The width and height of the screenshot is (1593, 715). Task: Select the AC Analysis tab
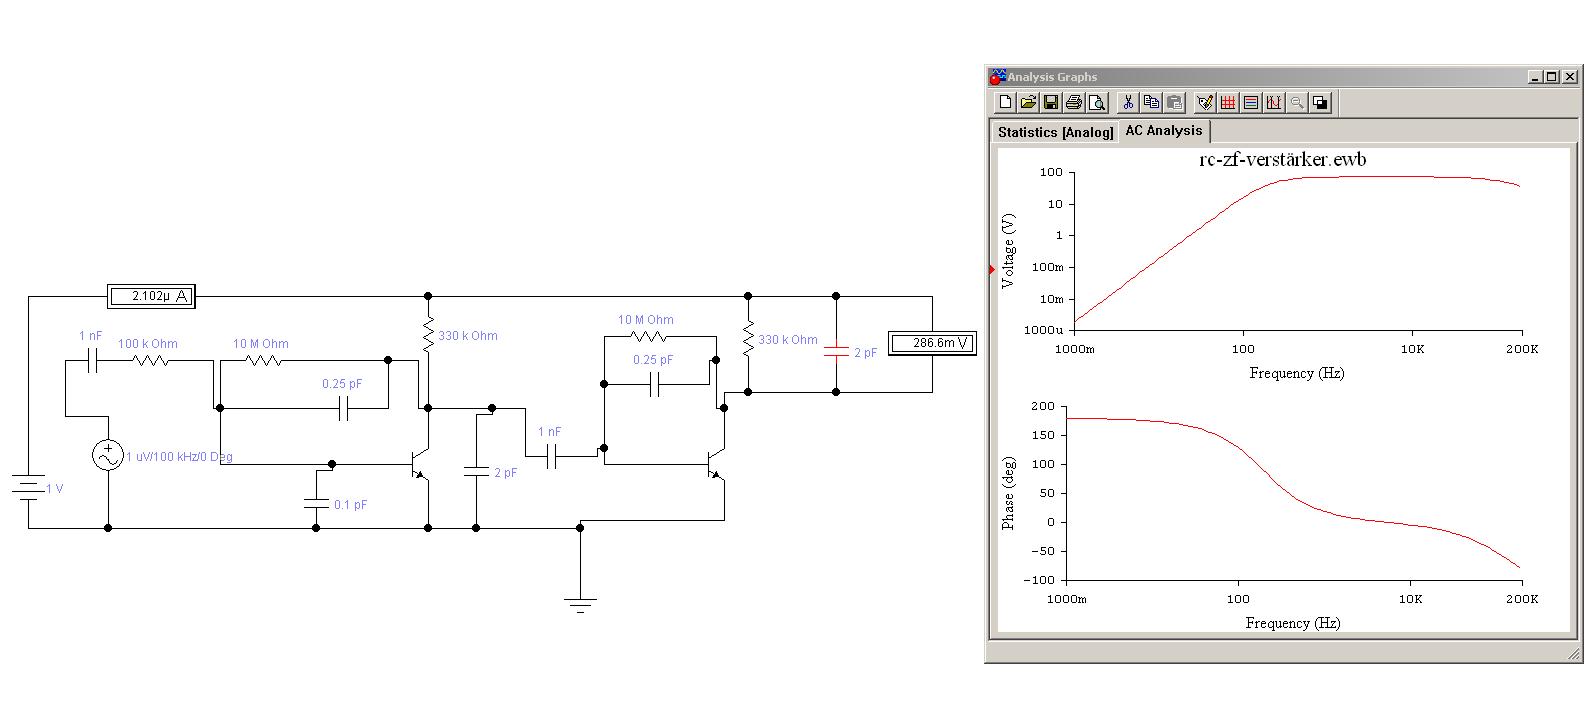(x=1163, y=130)
